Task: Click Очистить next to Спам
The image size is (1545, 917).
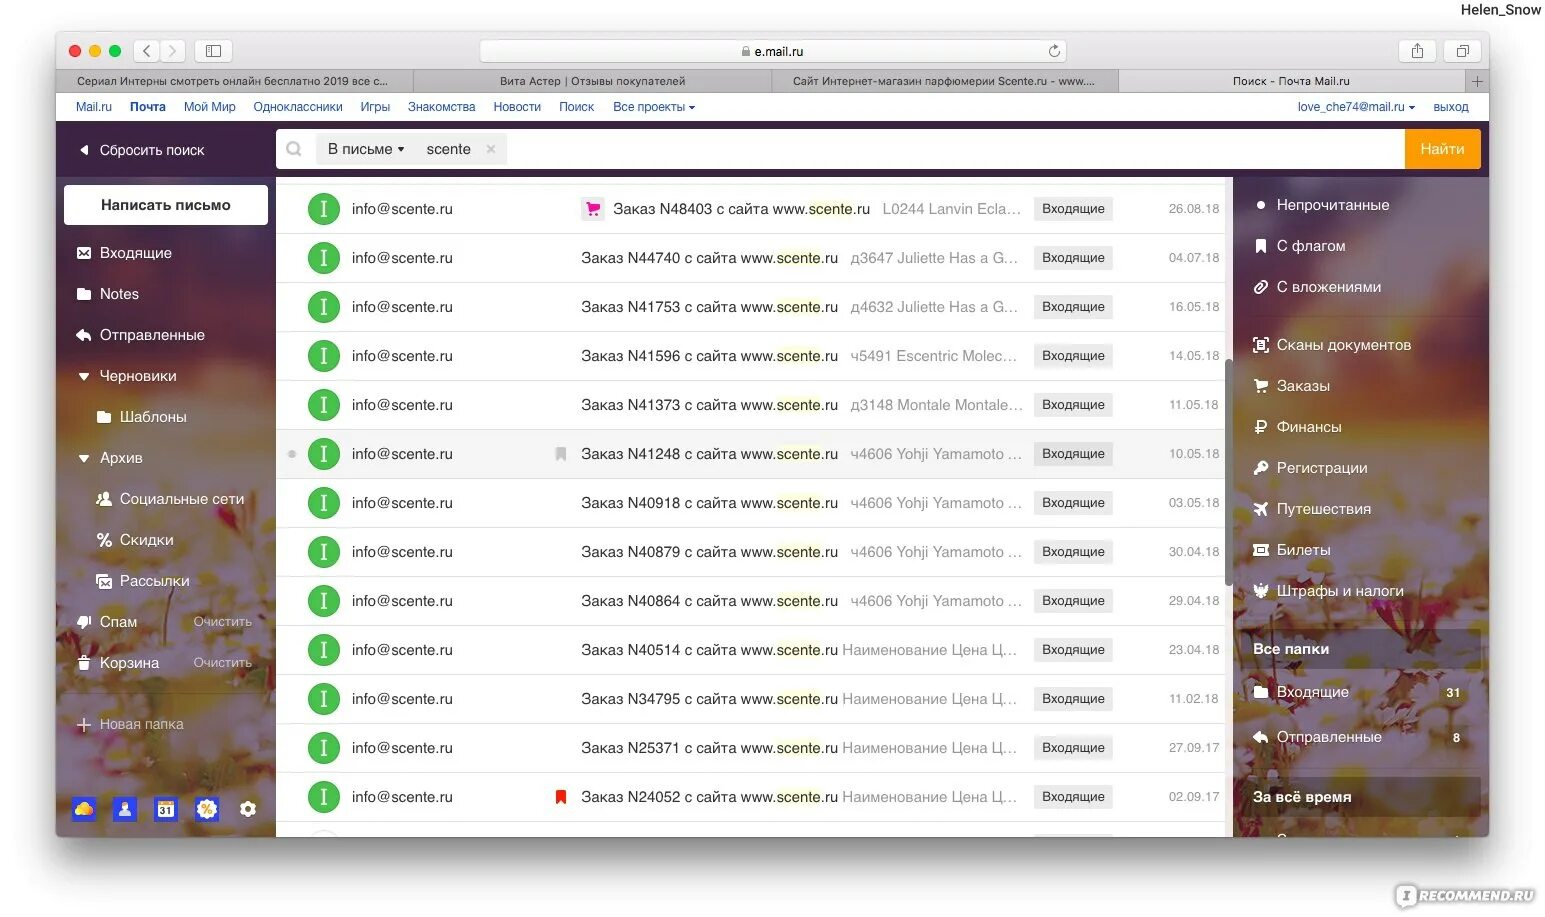Action: (x=223, y=622)
